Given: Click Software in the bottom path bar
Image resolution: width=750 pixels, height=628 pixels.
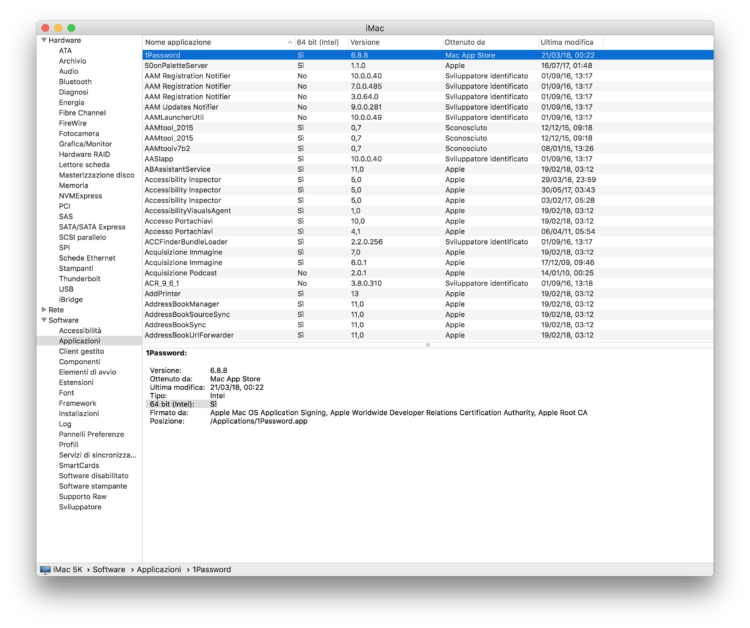Looking at the screenshot, I should pos(109,570).
